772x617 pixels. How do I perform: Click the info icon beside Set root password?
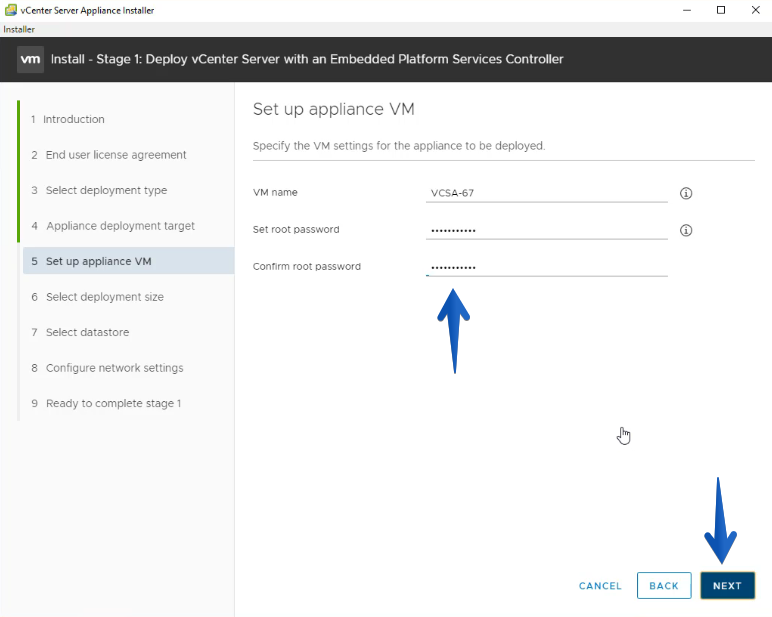(686, 230)
